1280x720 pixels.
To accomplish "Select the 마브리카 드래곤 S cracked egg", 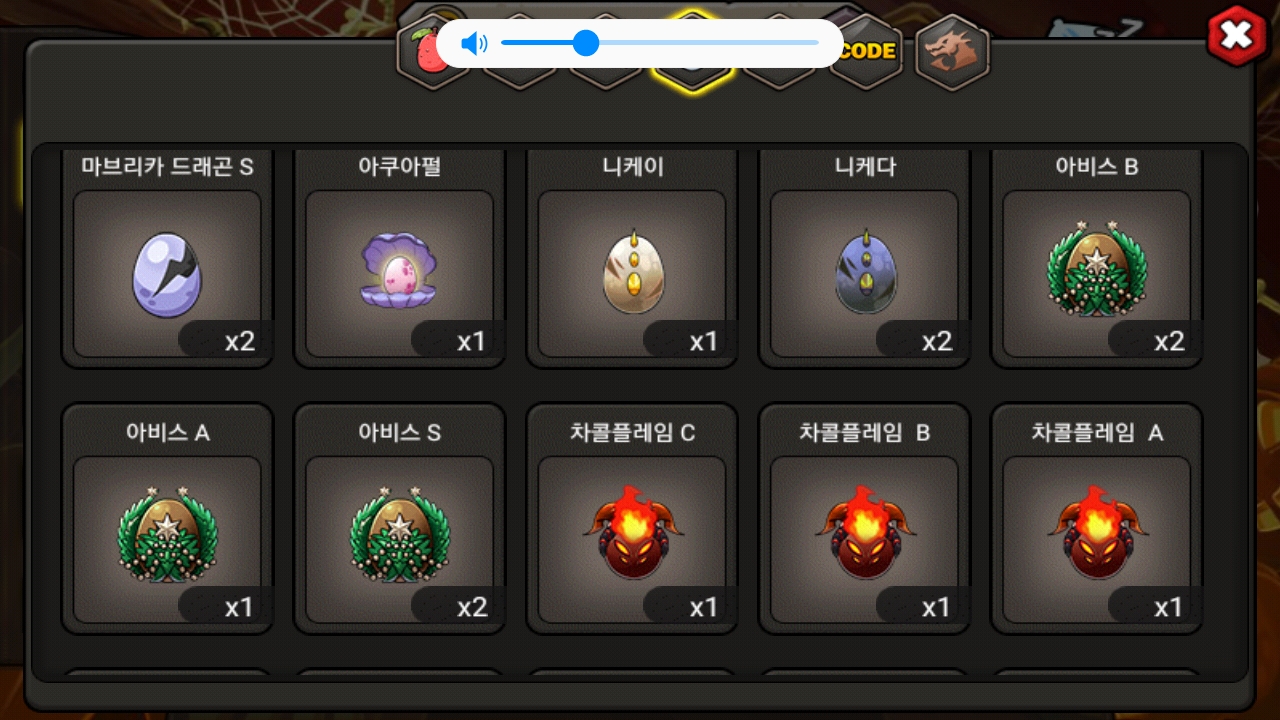I will 167,275.
